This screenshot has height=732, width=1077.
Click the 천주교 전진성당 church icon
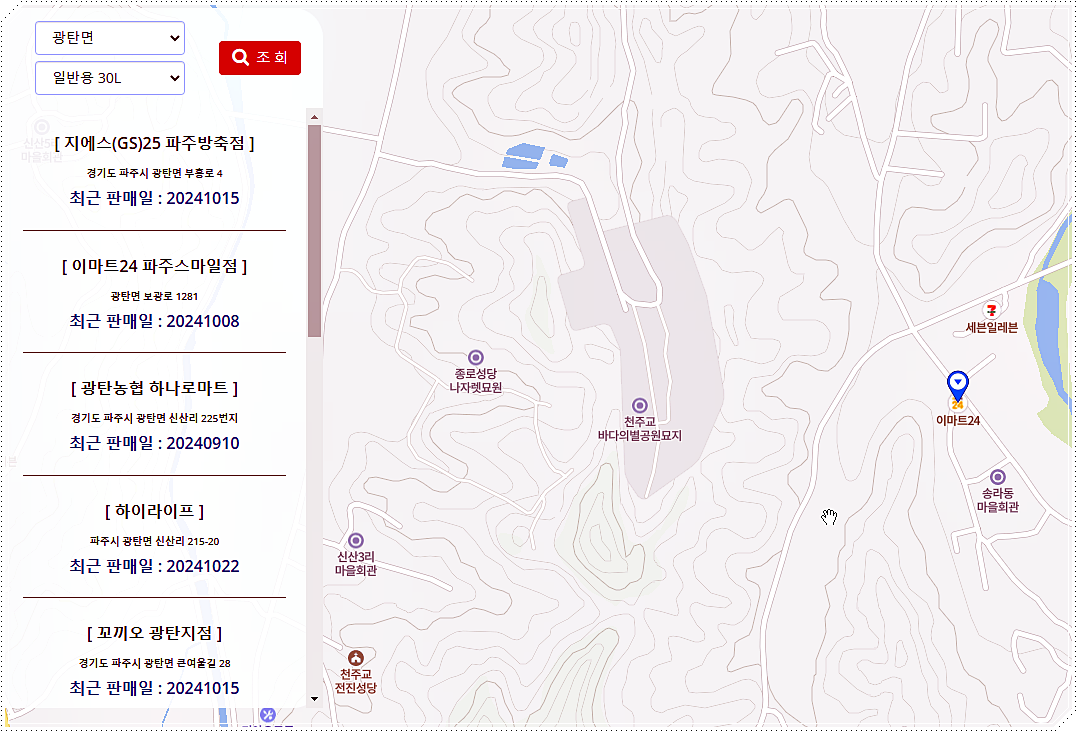click(x=356, y=658)
